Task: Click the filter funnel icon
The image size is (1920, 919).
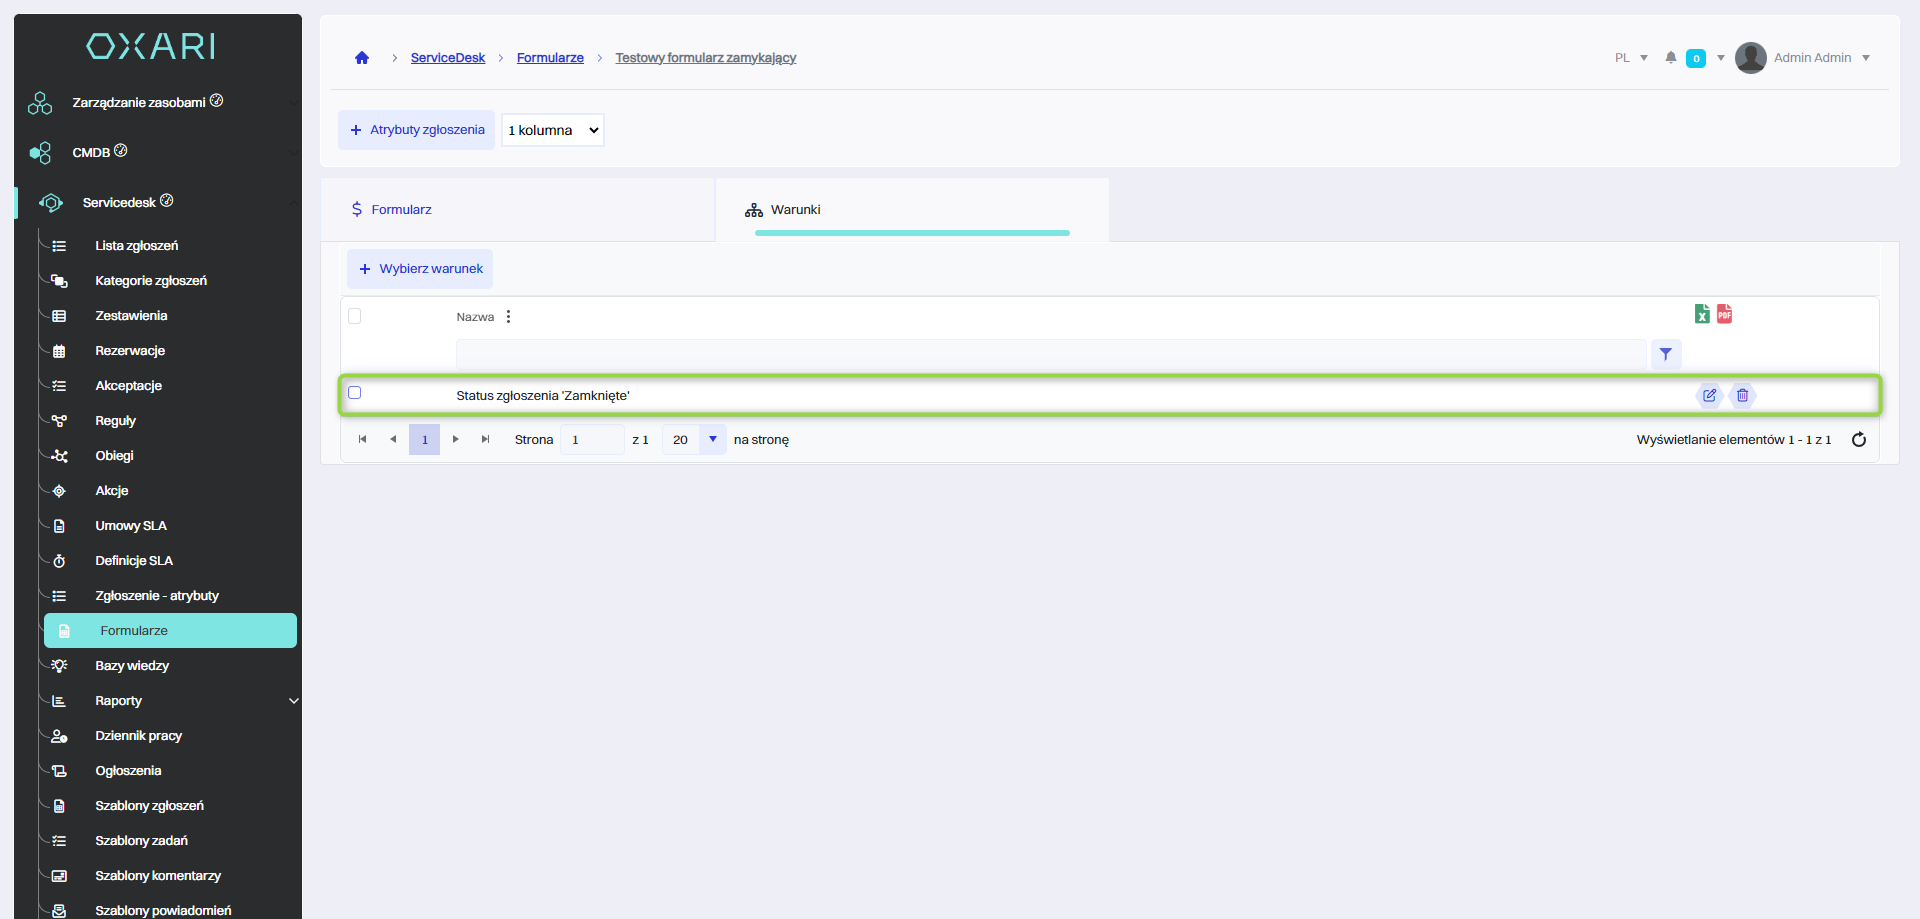Action: [1665, 354]
